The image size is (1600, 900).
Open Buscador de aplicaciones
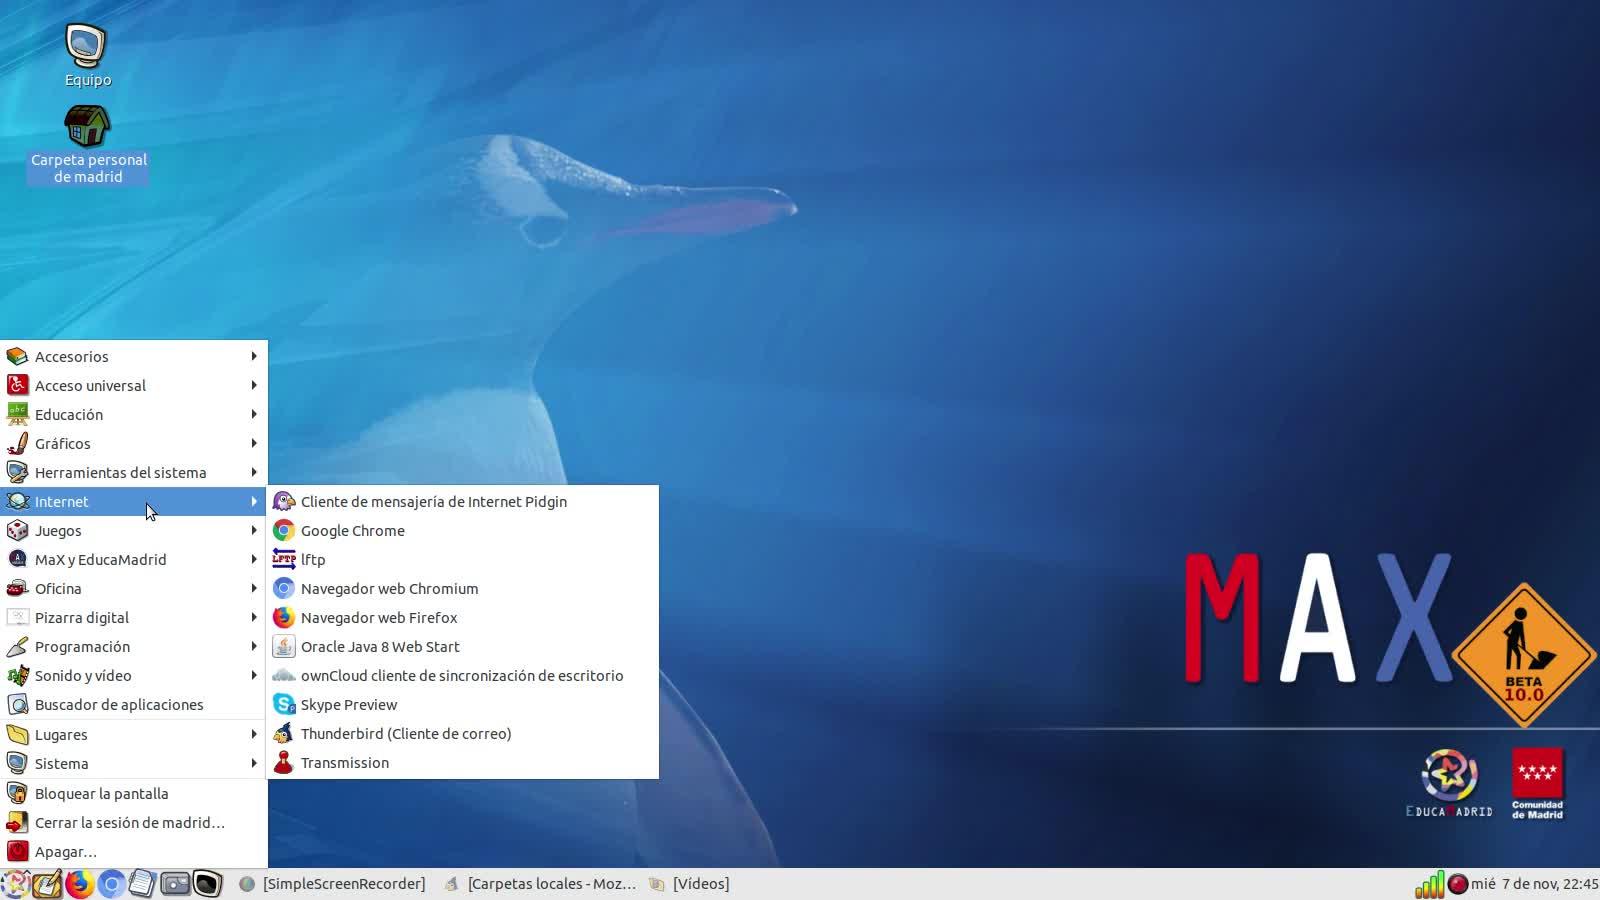tap(134, 705)
